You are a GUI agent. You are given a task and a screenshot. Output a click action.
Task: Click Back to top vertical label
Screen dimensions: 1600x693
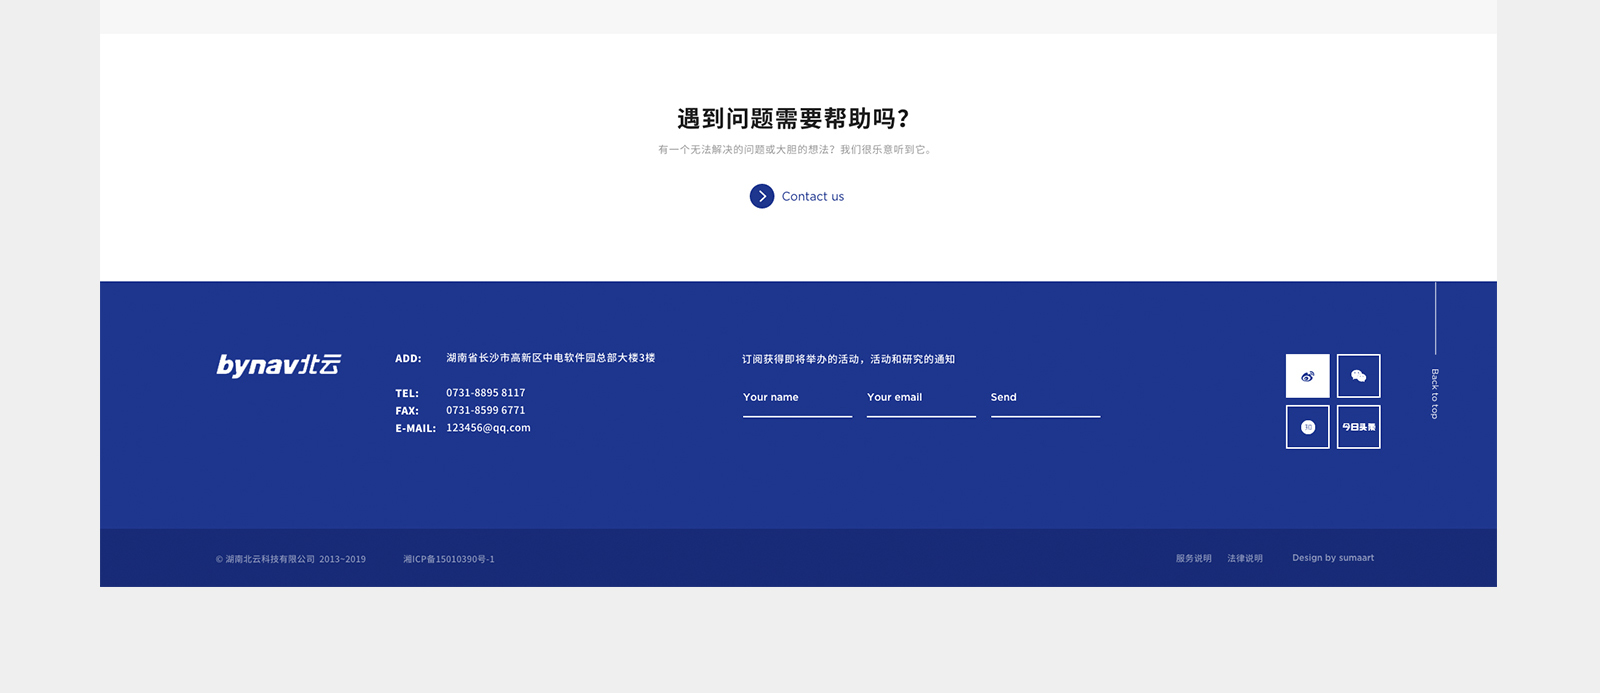click(x=1434, y=393)
